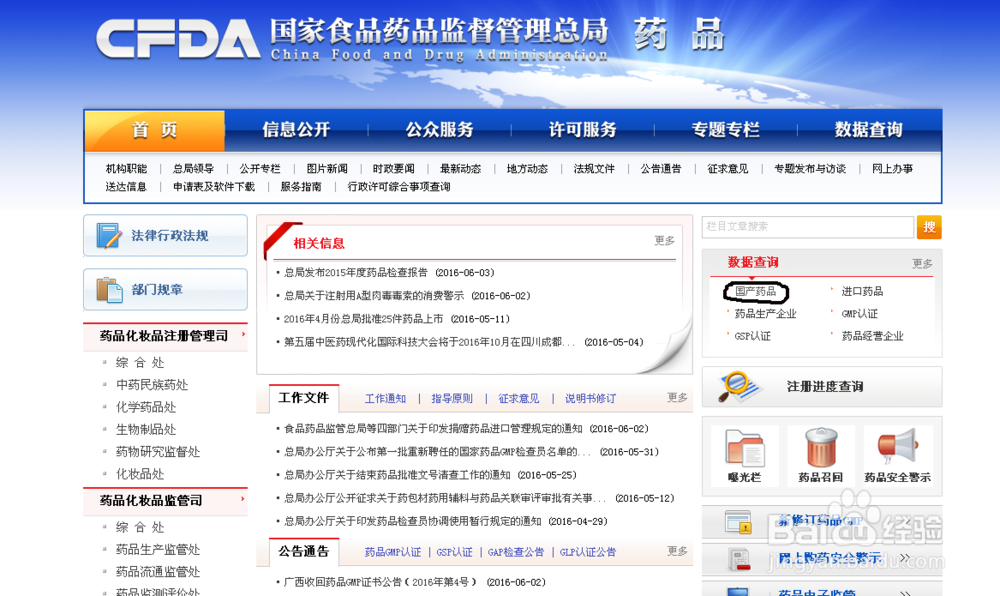This screenshot has width=1000, height=596.
Task: Open 总局办公厅关于结束药品批准文号清查工作的通知
Action: pos(397,475)
